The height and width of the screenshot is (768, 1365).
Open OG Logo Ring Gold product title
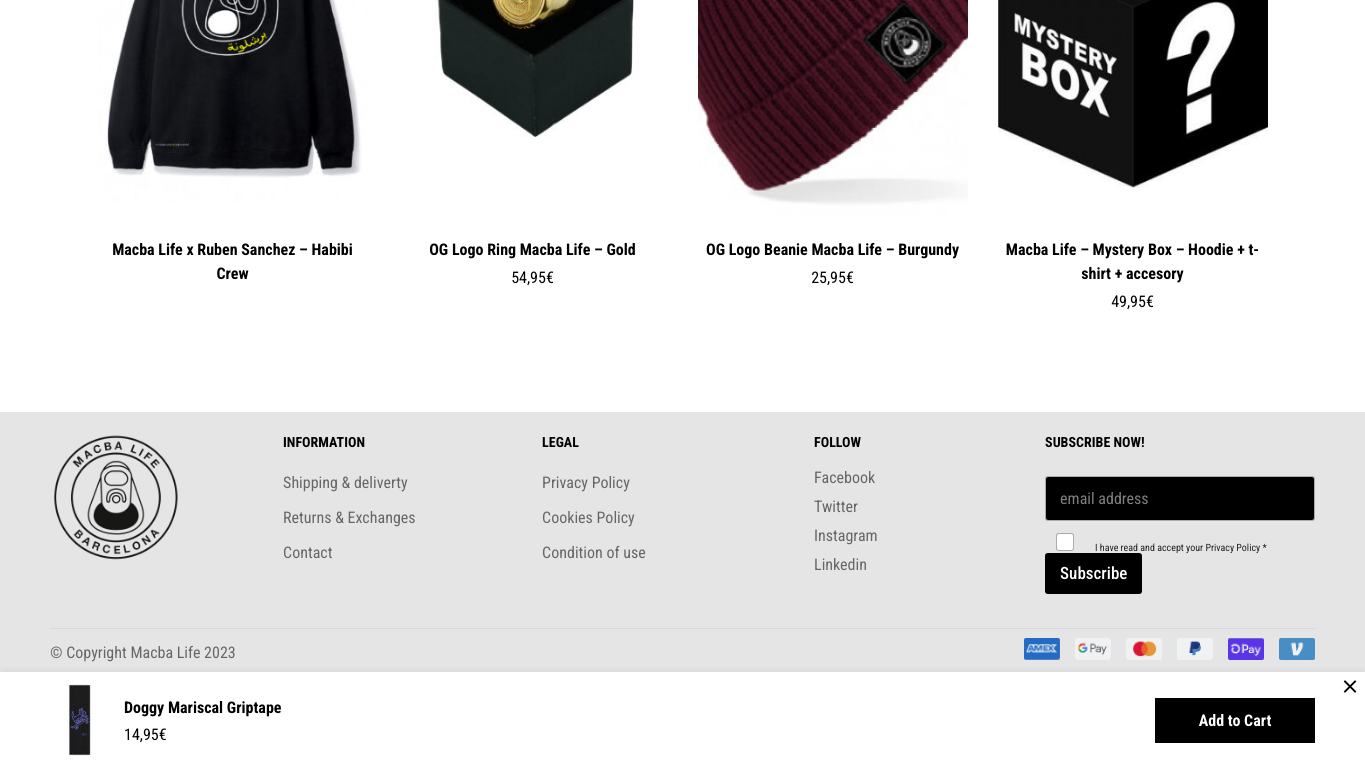point(532,249)
